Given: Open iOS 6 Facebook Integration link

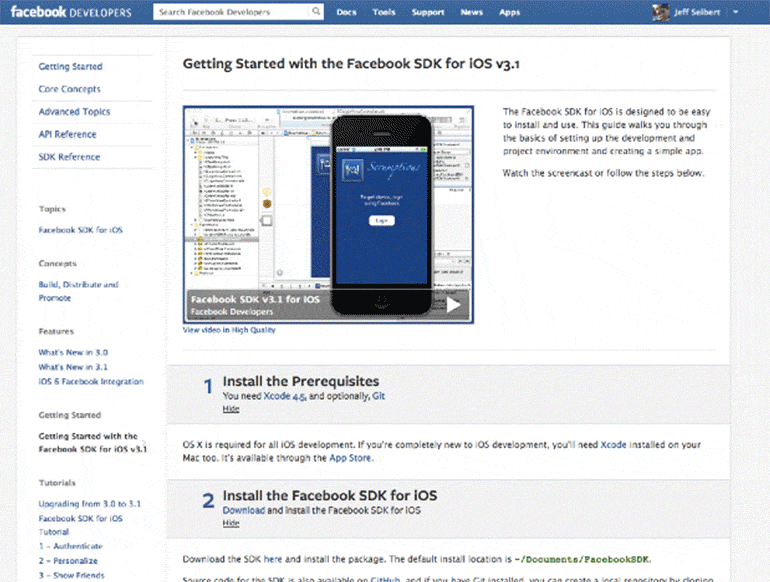Looking at the screenshot, I should (x=91, y=382).
